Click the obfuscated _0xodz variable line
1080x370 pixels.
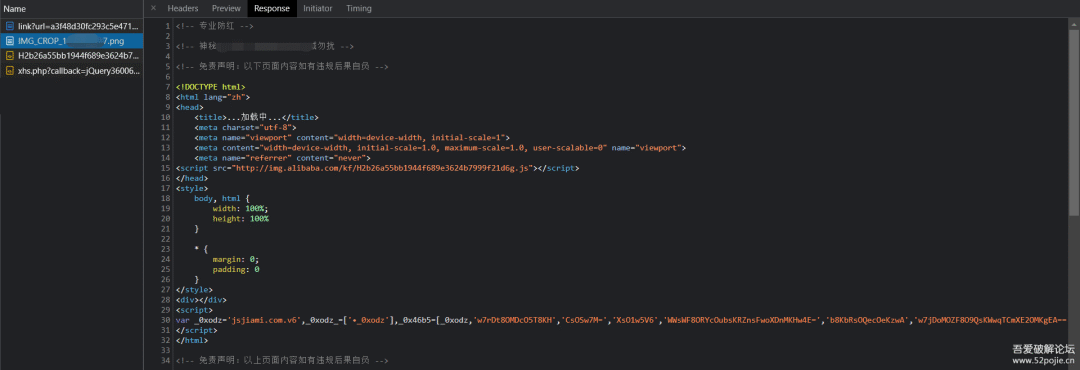[621, 320]
